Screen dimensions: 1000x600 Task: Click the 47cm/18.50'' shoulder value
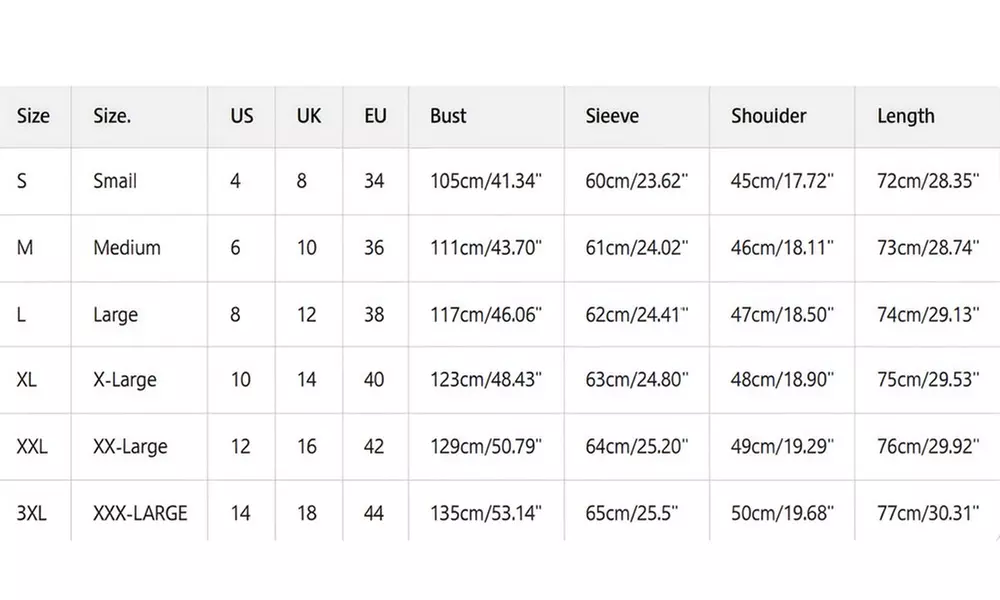click(x=782, y=314)
